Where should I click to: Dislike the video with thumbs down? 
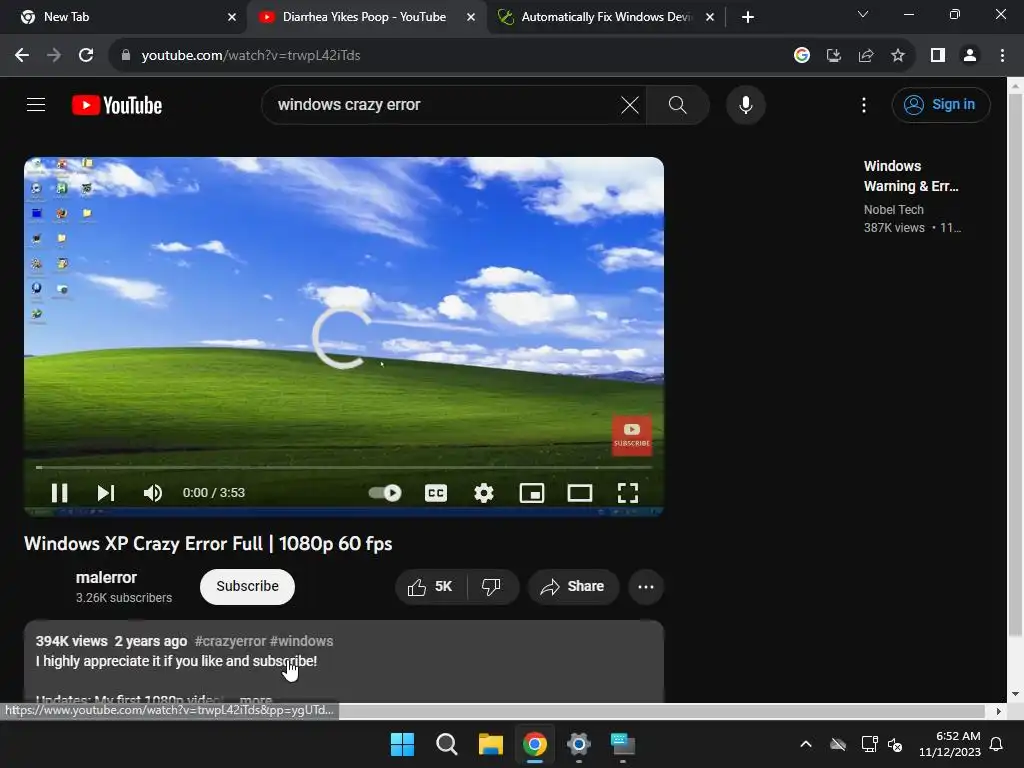coord(491,586)
